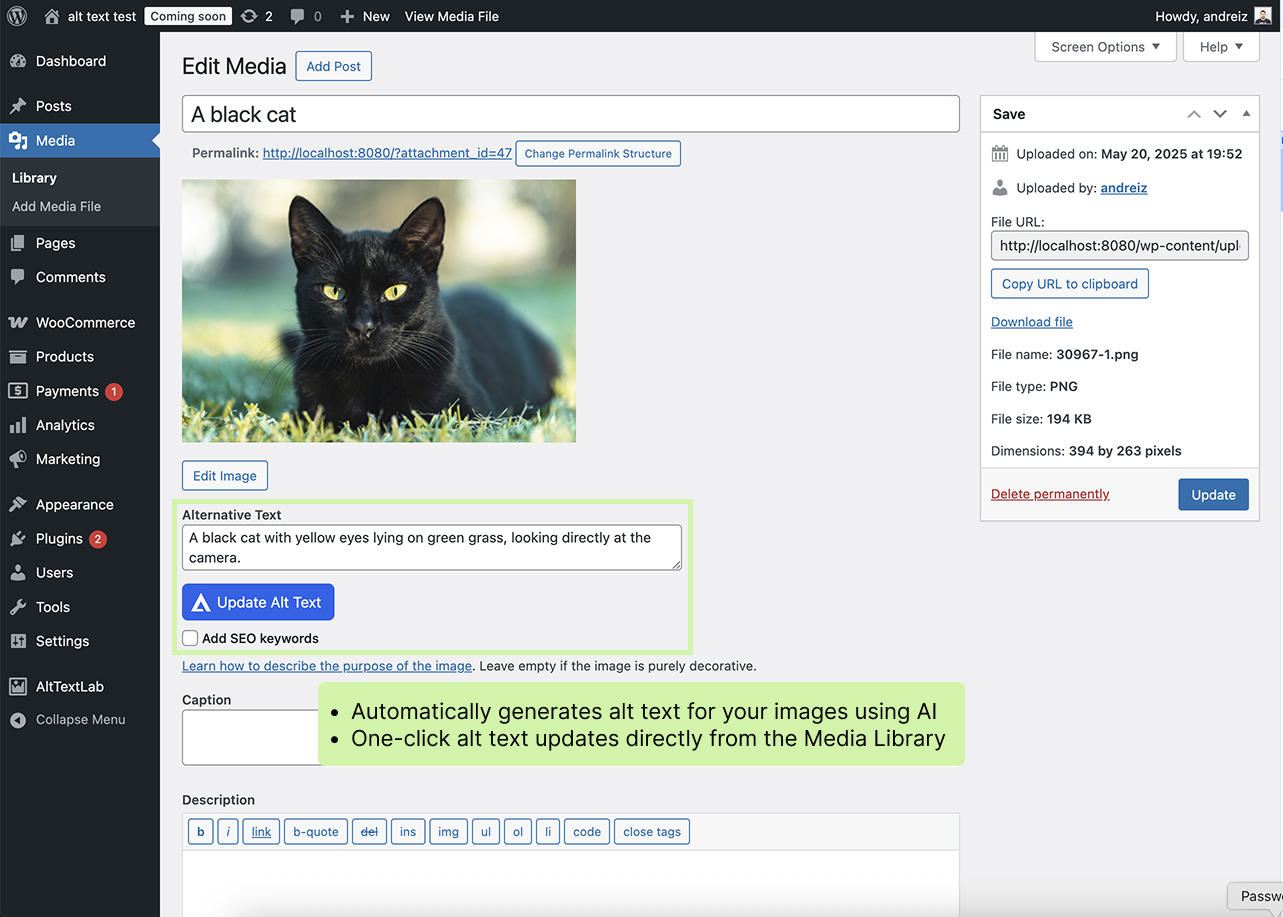Screen dimensions: 1283x917
Task: Click the Posts pin icon
Action: (x=18, y=106)
